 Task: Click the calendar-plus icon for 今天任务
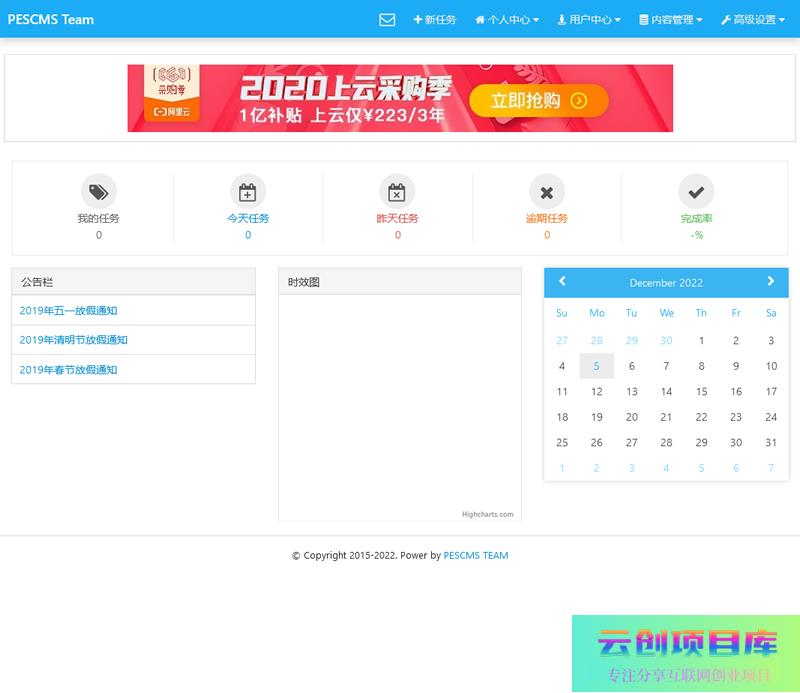click(248, 192)
